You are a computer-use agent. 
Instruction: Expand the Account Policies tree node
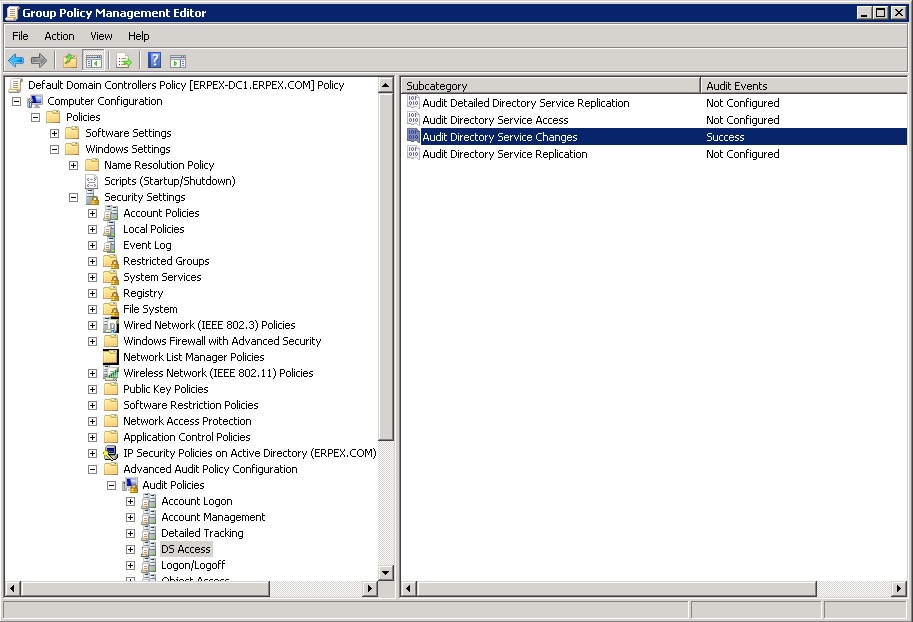92,213
